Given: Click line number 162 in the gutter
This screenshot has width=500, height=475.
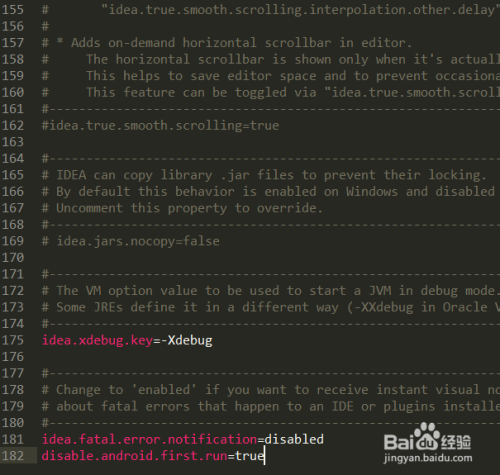Looking at the screenshot, I should (13, 126).
